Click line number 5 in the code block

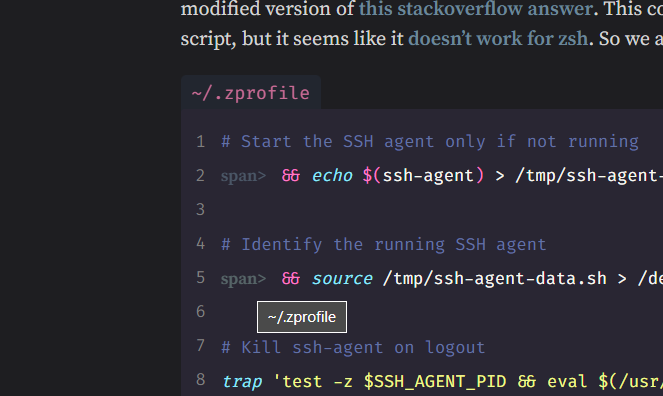[200, 278]
